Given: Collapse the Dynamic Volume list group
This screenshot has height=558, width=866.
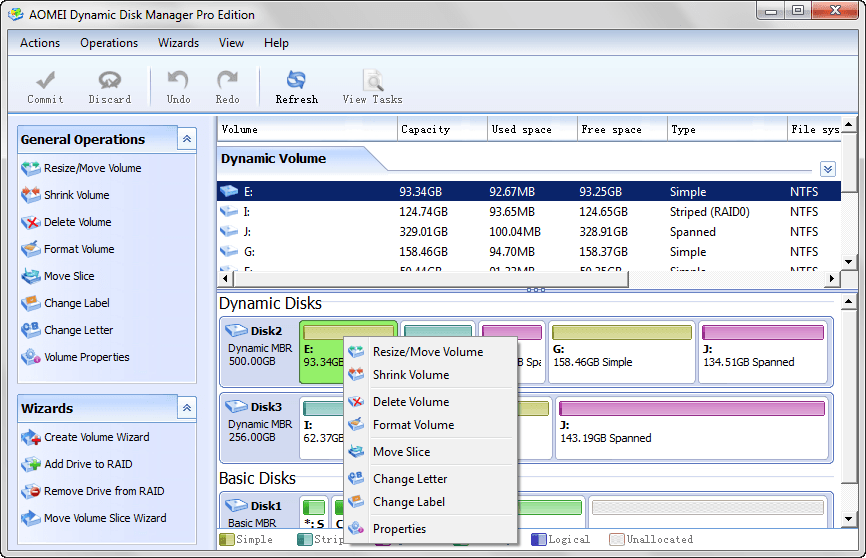Looking at the screenshot, I should point(827,169).
